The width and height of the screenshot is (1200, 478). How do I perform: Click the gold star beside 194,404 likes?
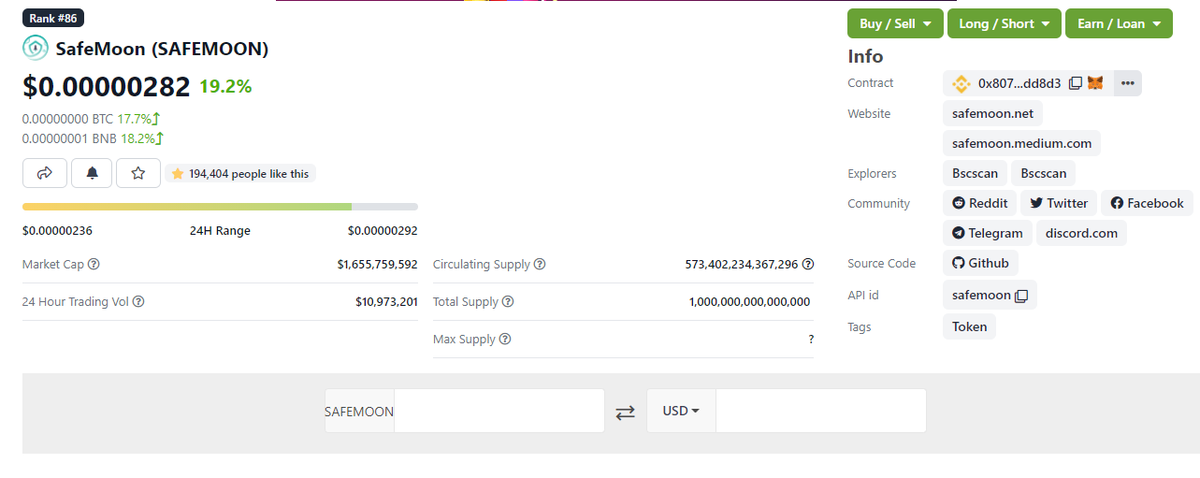tap(177, 174)
